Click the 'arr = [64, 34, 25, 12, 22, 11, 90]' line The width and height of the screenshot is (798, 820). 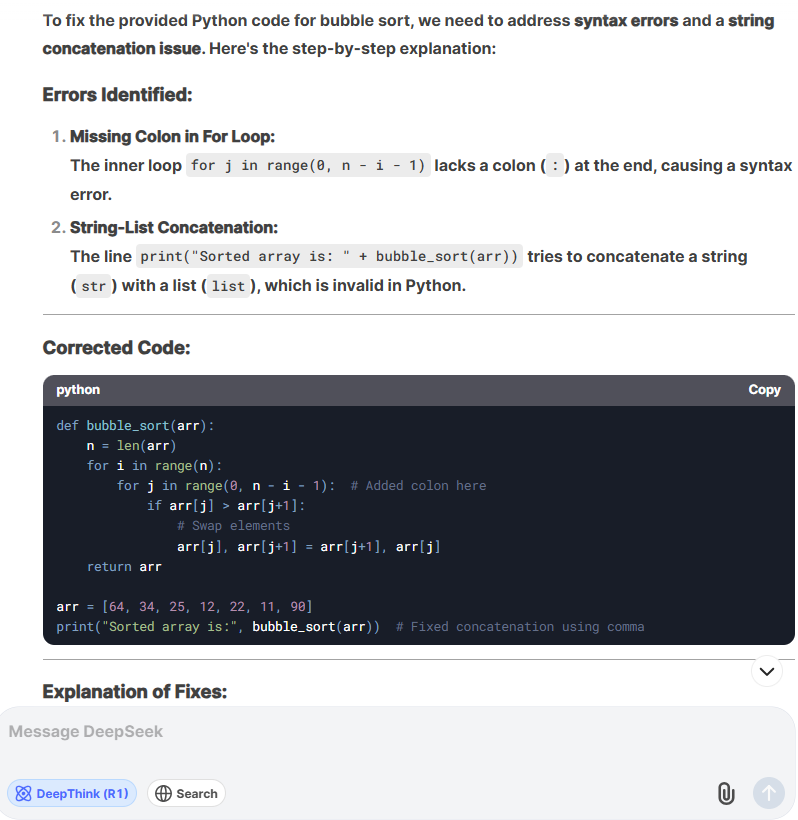[x=185, y=607]
